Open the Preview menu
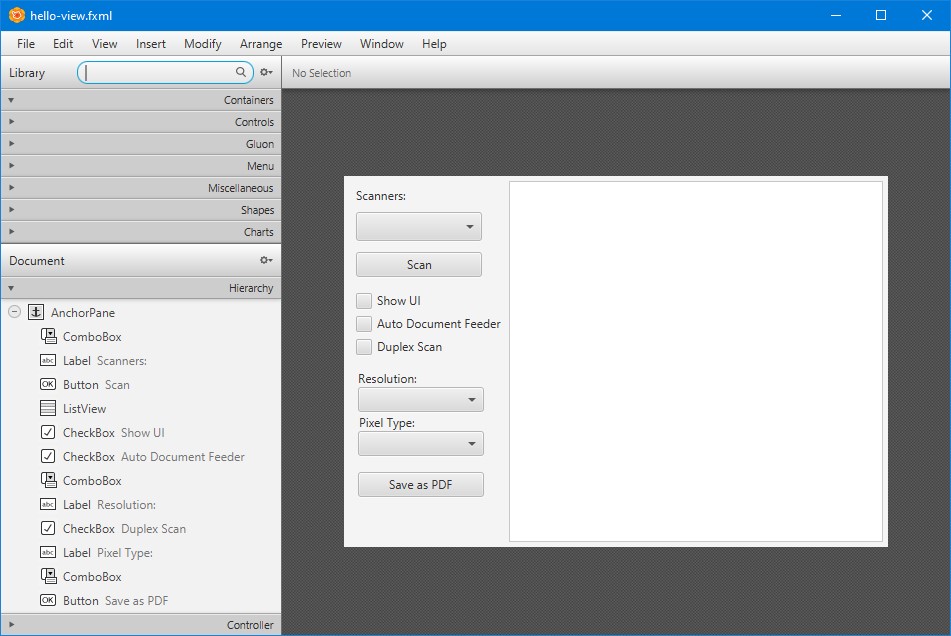 click(321, 44)
